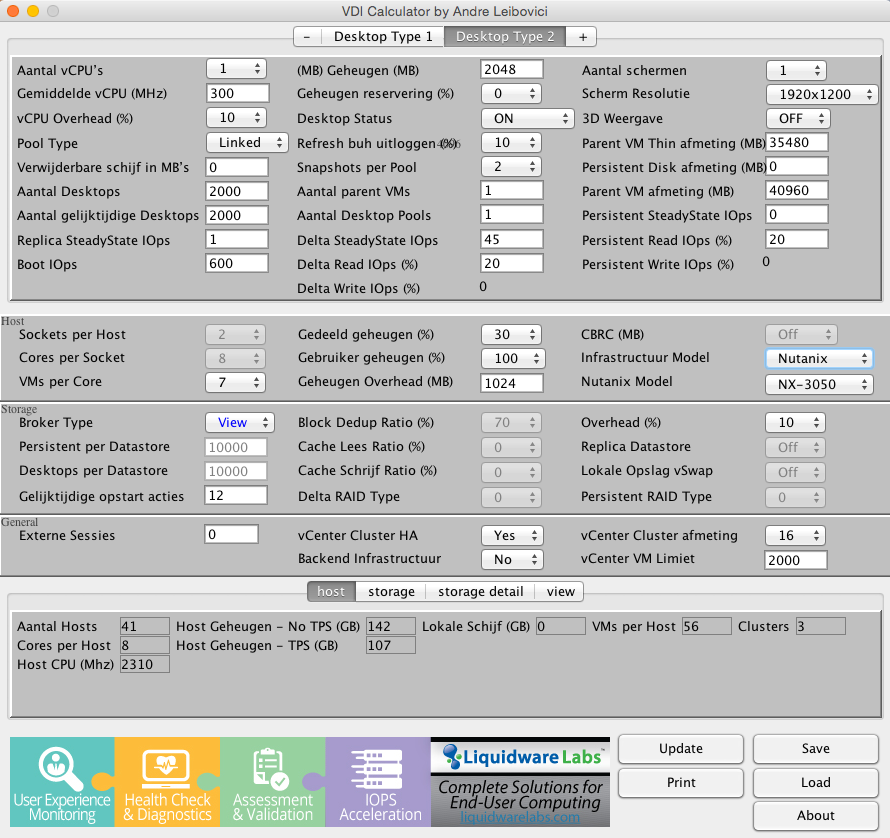
Task: Change Infrastructuur Model Nutanix dropdown
Action: (819, 358)
